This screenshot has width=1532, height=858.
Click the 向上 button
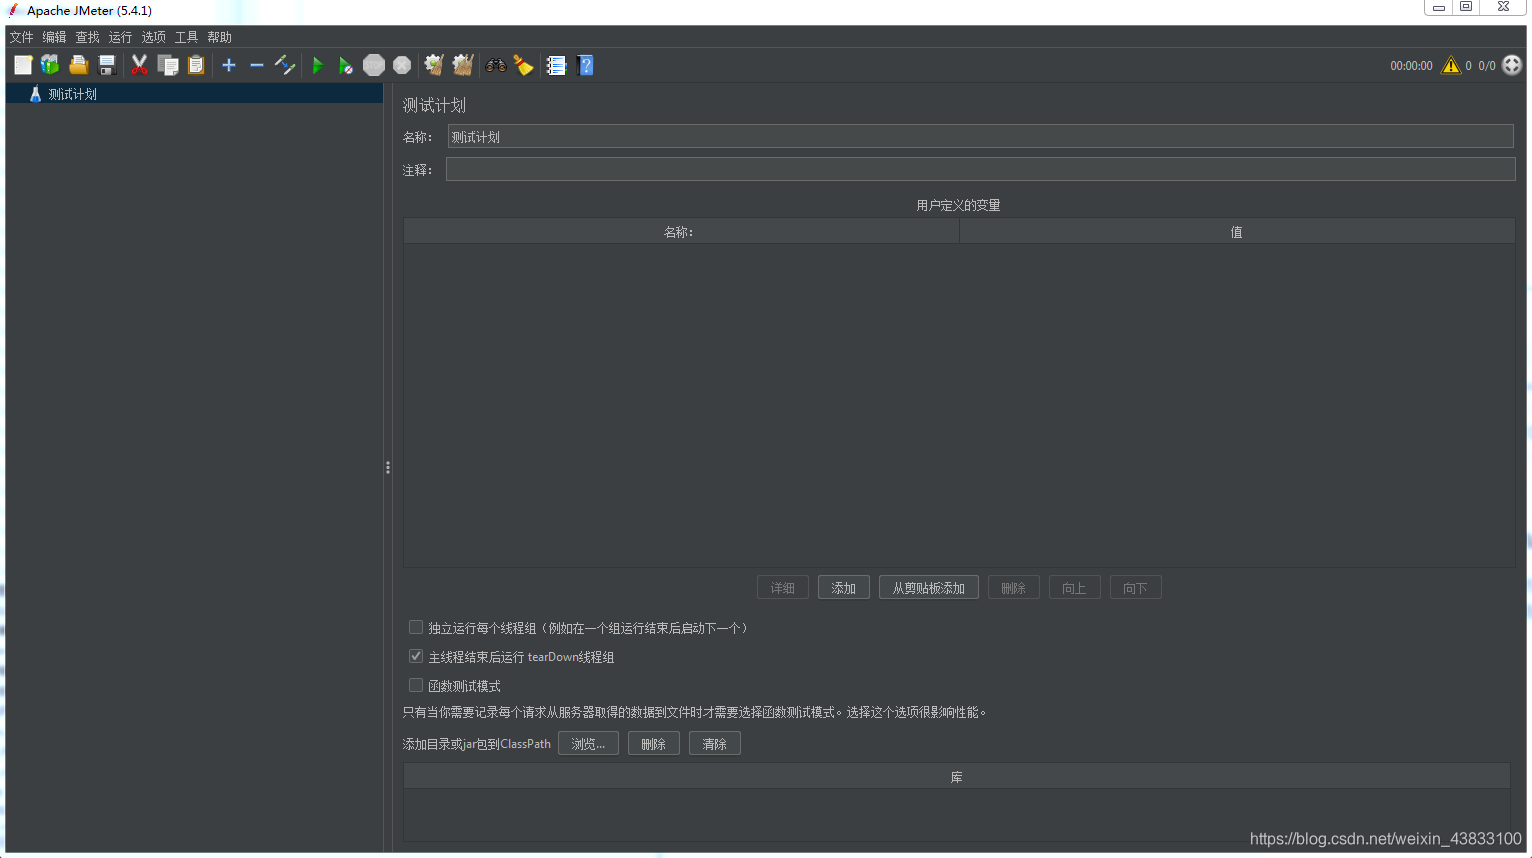pos(1075,588)
